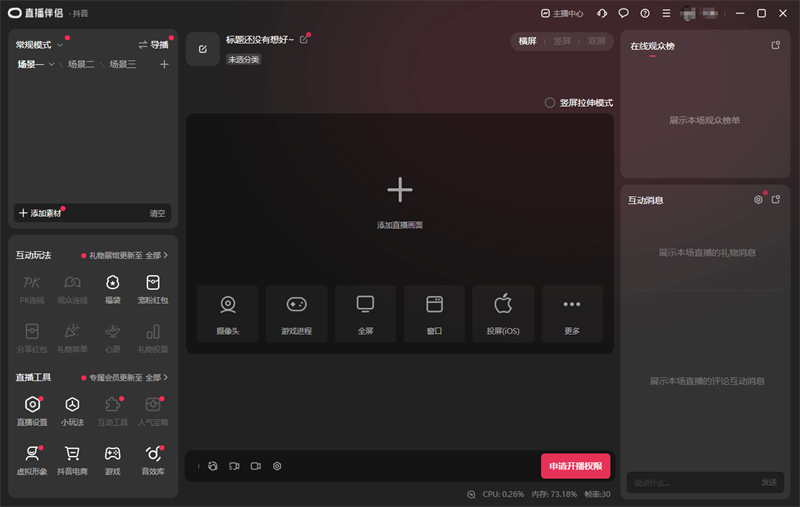This screenshot has width=800, height=507.
Task: Open 直播设置 live settings
Action: pos(33,409)
